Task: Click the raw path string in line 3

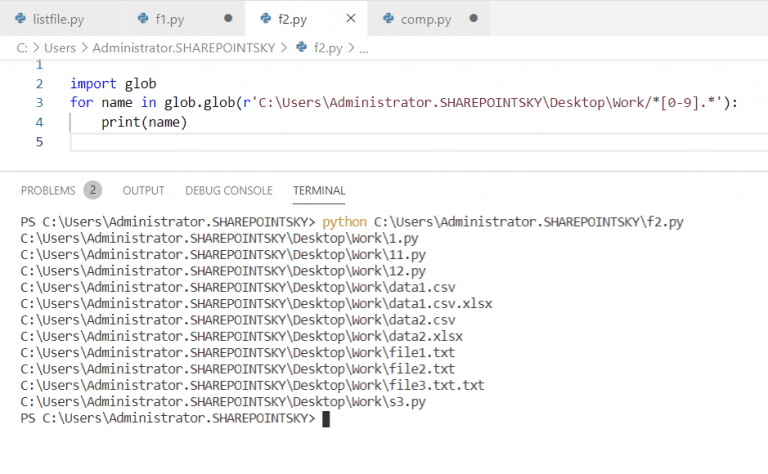Action: 482,102
